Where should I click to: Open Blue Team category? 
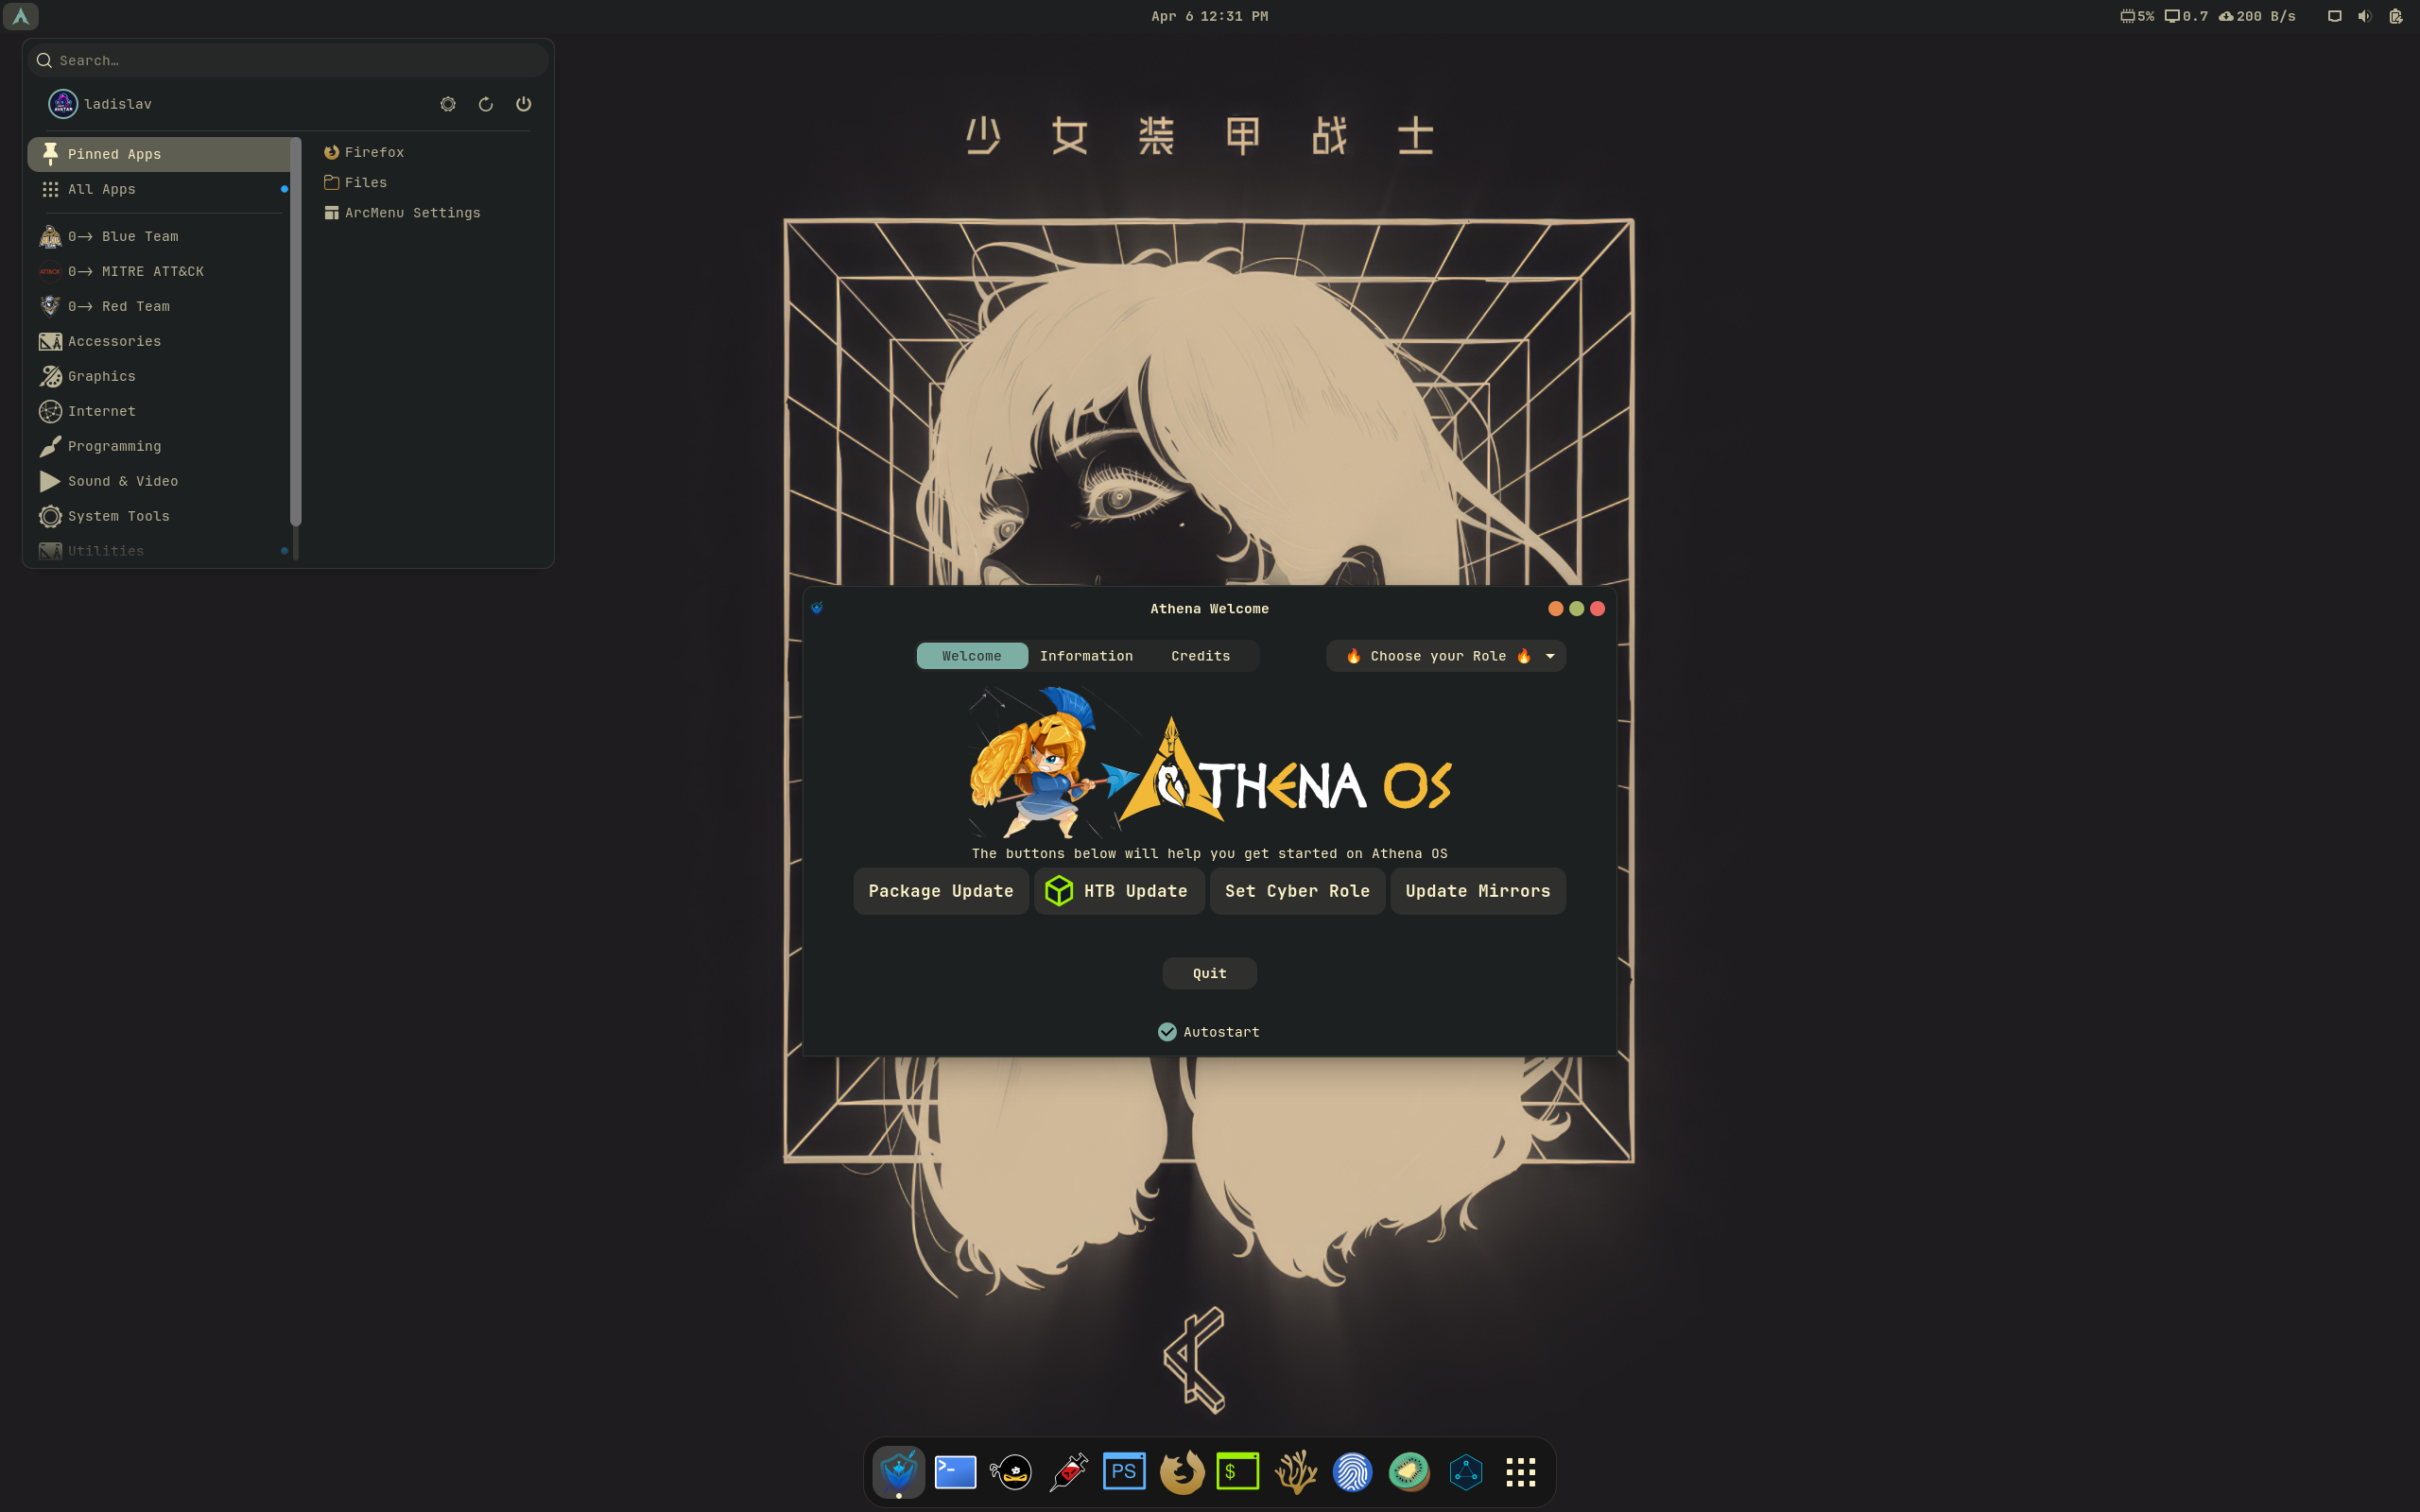158,237
